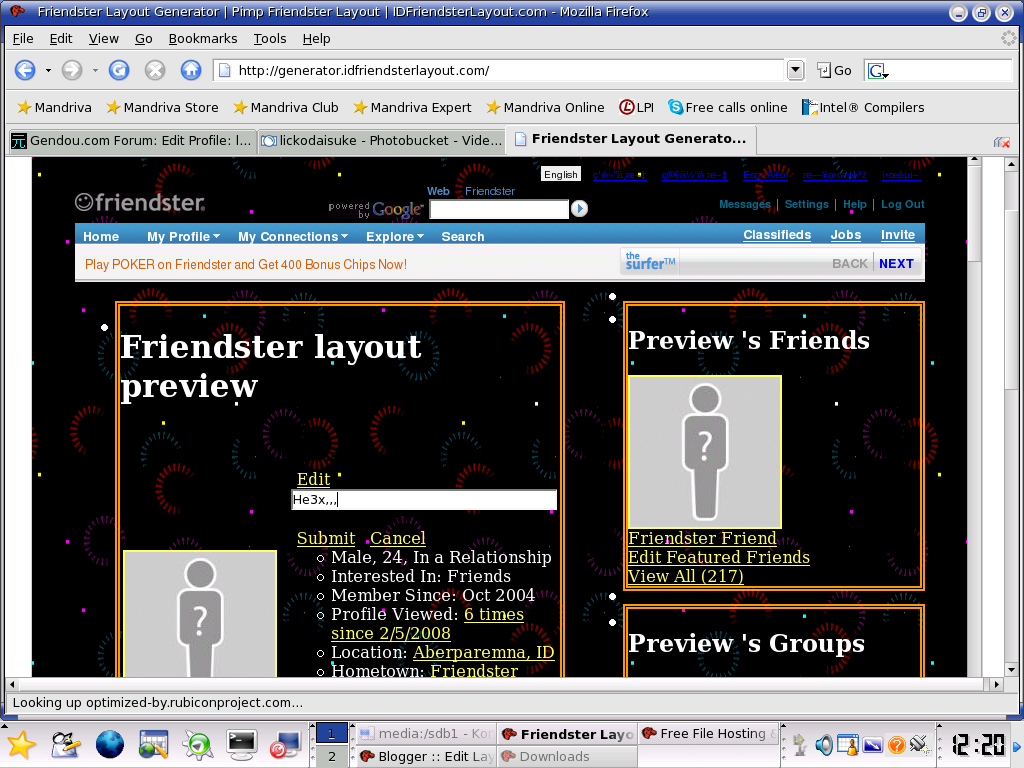
Task: Close the current tab with tab-bar close icon
Action: pyautogui.click(x=1002, y=142)
